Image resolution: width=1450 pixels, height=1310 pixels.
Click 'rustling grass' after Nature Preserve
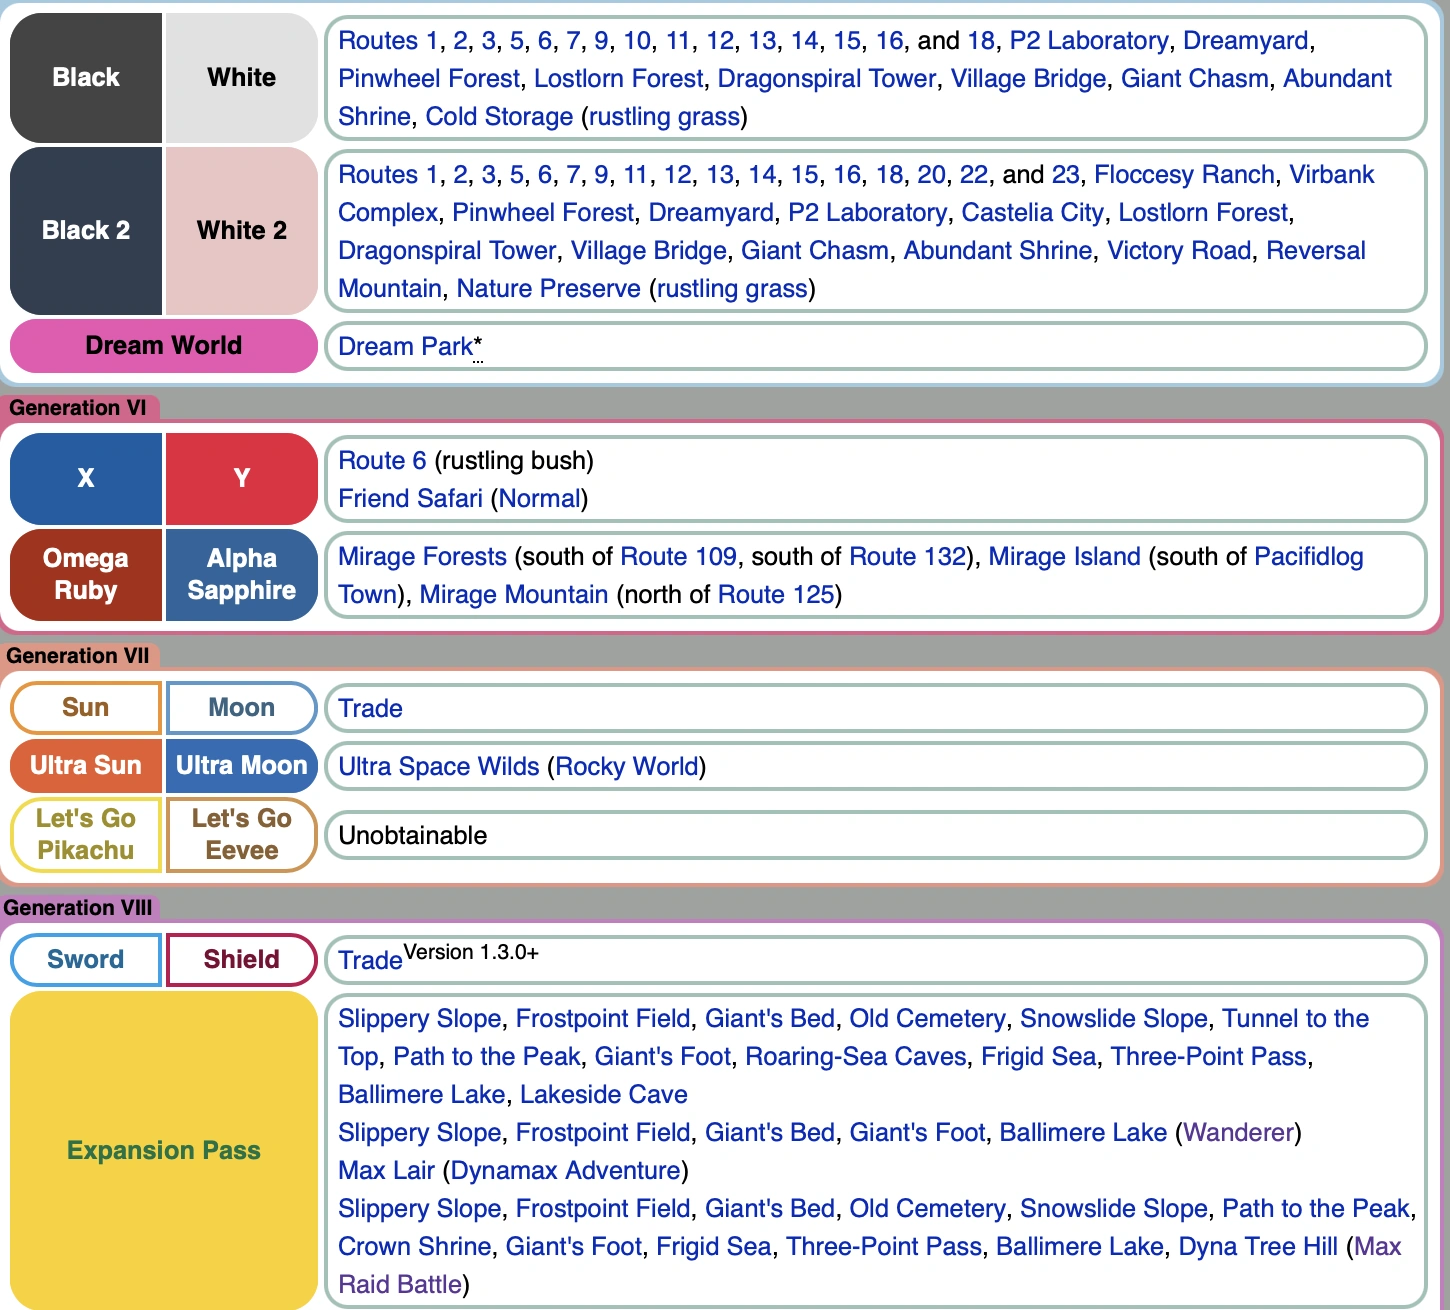(732, 289)
